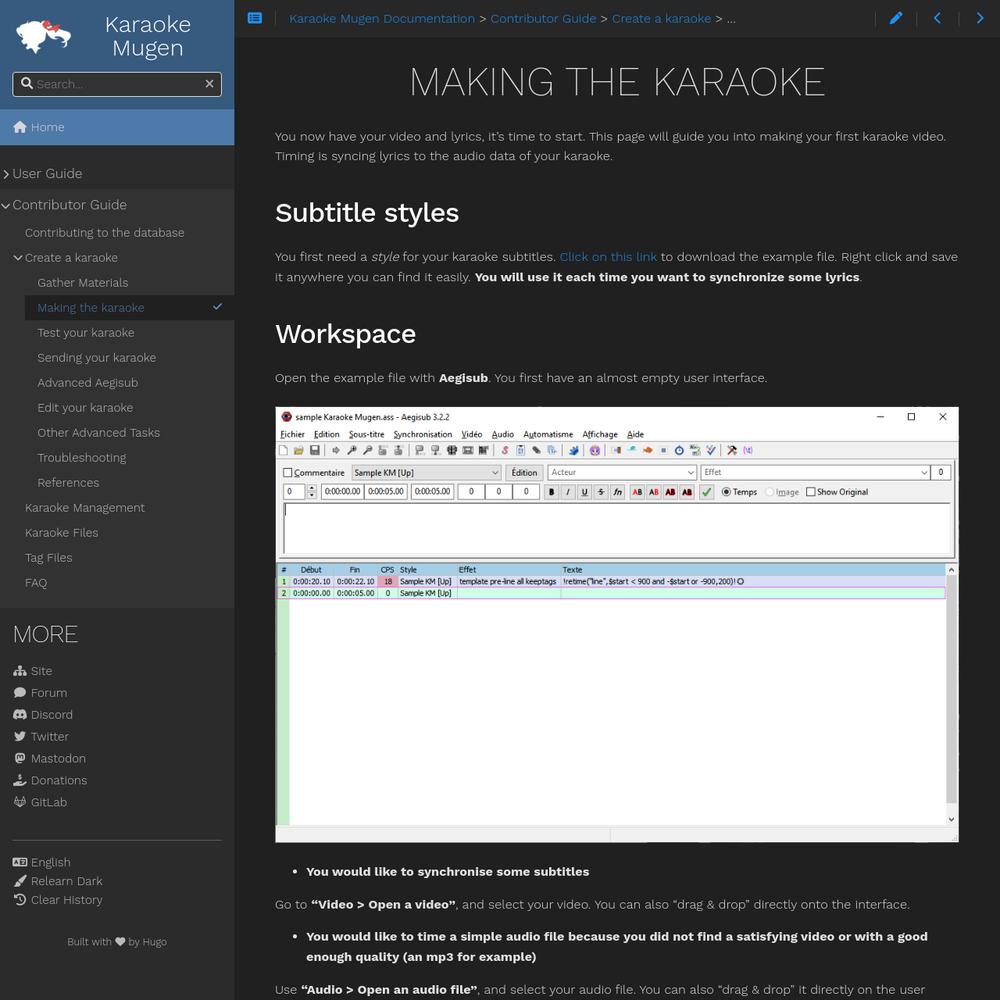The image size is (1000, 1000).
Task: Click Italic I button in Aegisub
Action: (x=568, y=492)
